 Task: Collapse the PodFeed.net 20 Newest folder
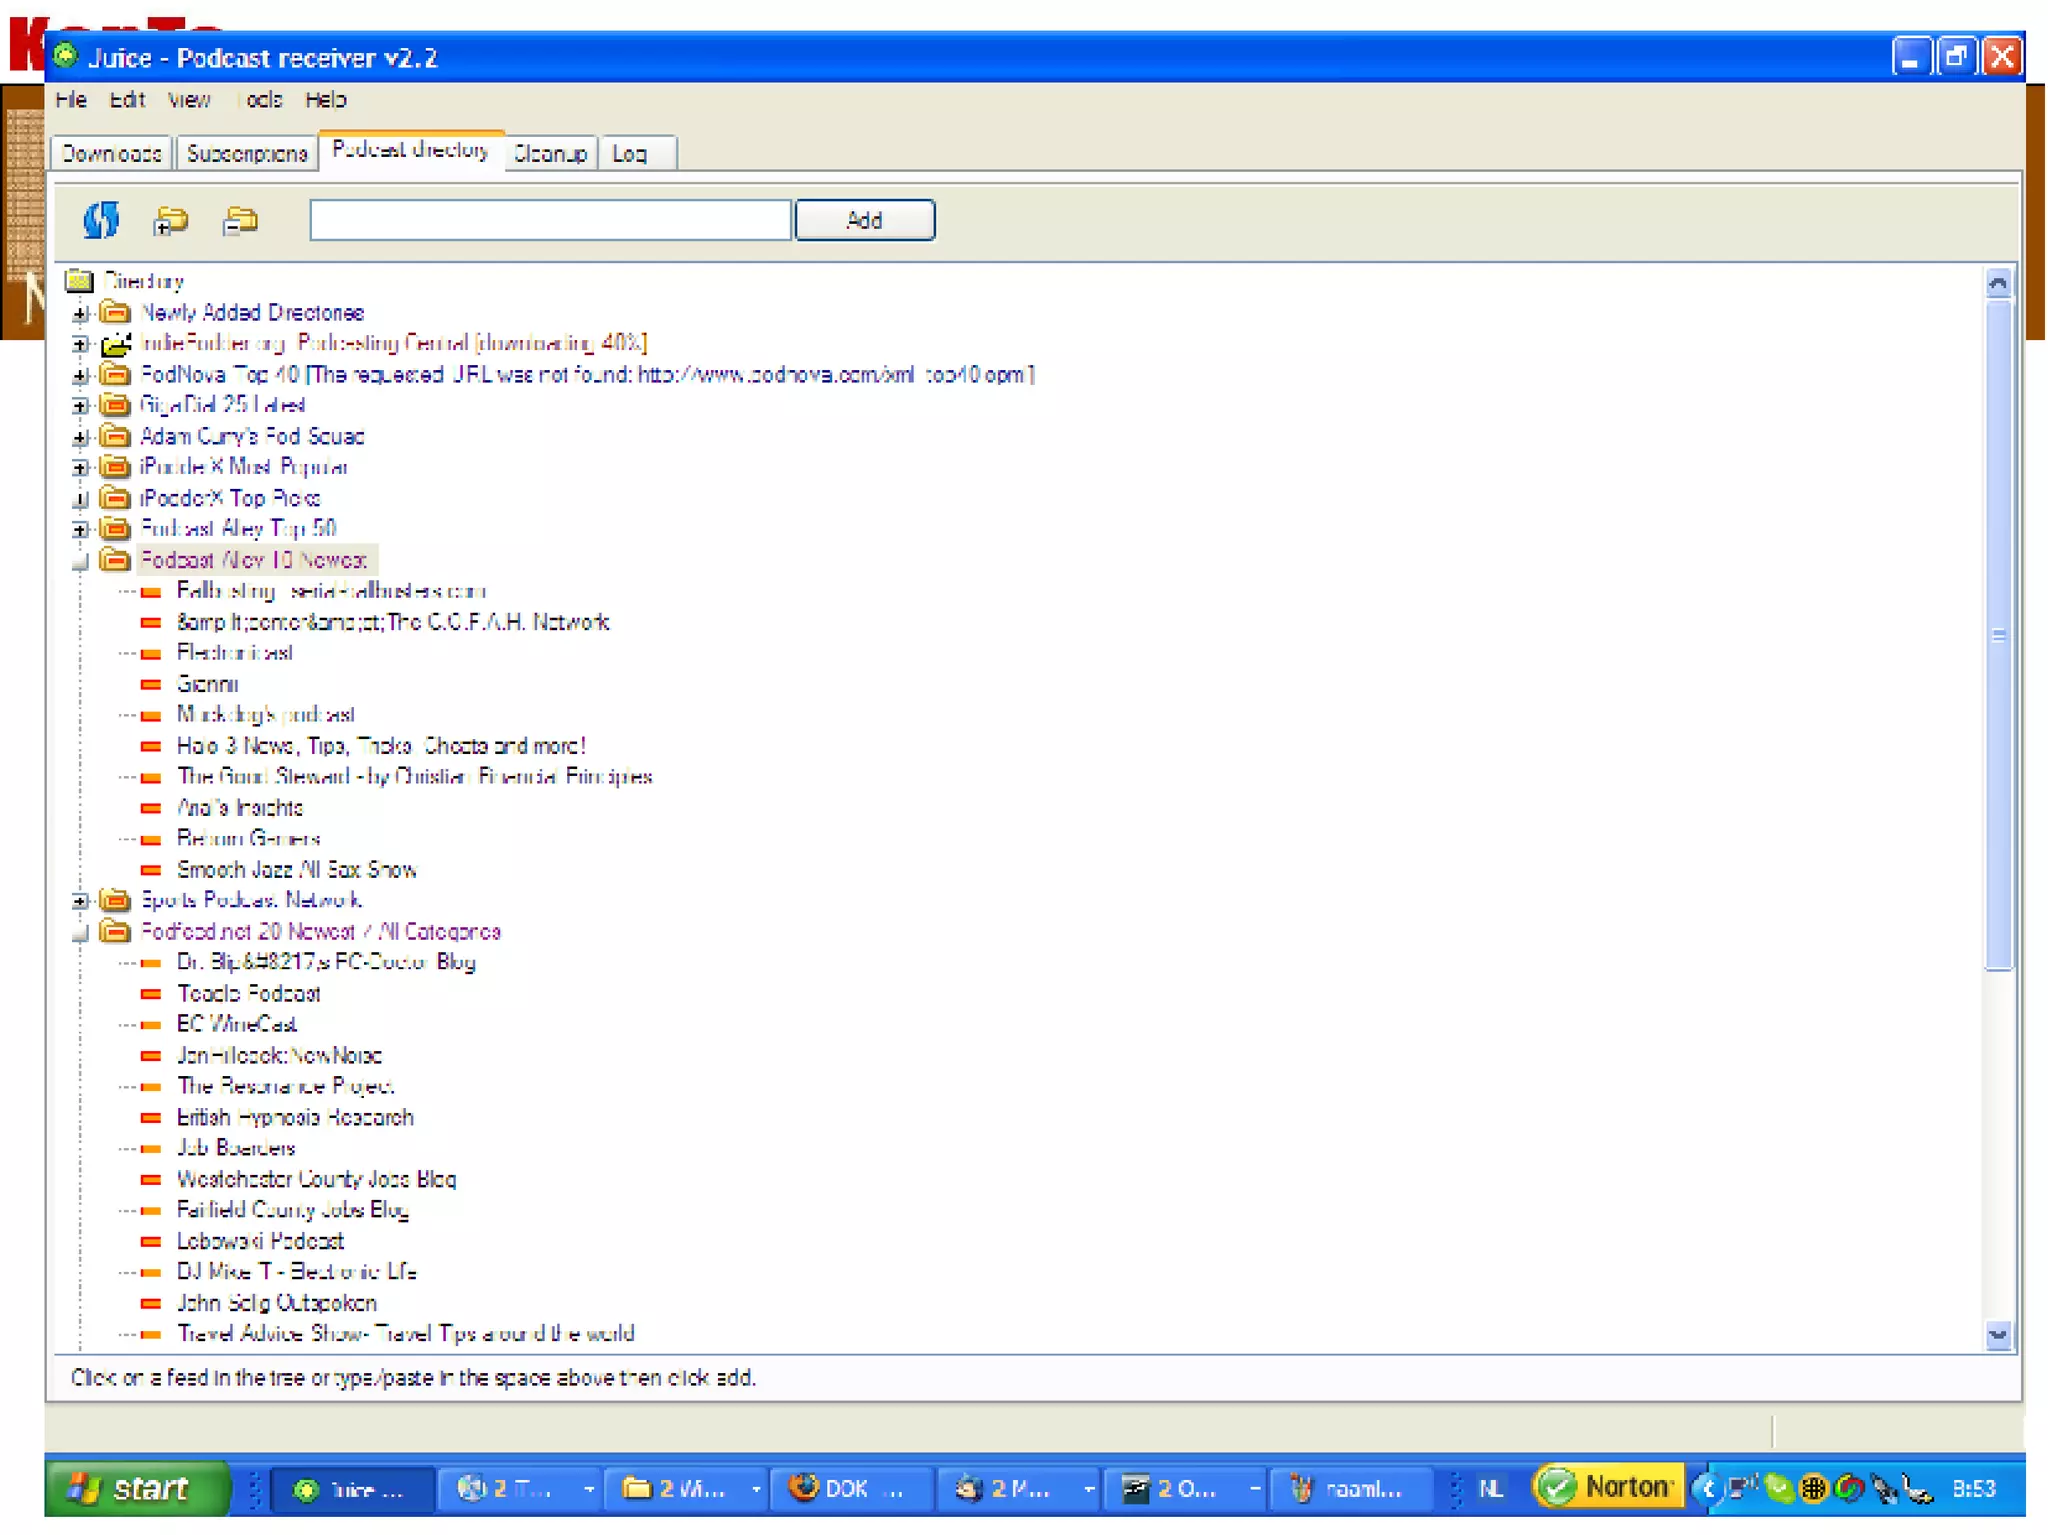click(x=81, y=933)
